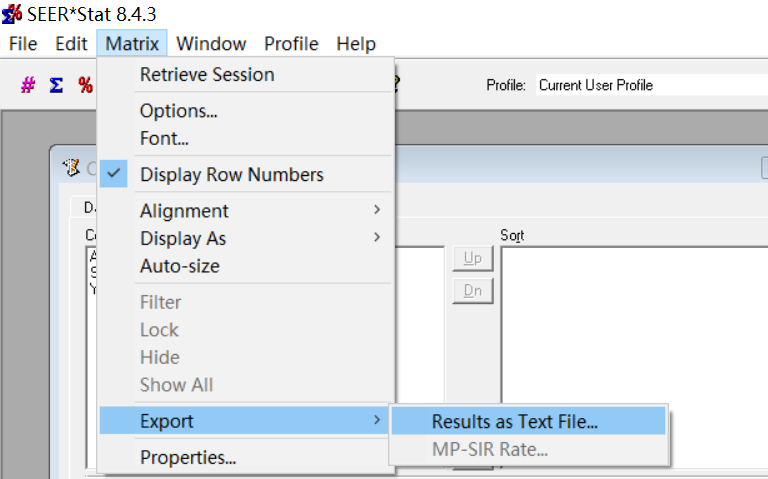The image size is (768, 479).
Task: Choose Retrieve Session from Matrix menu
Action: (246, 75)
